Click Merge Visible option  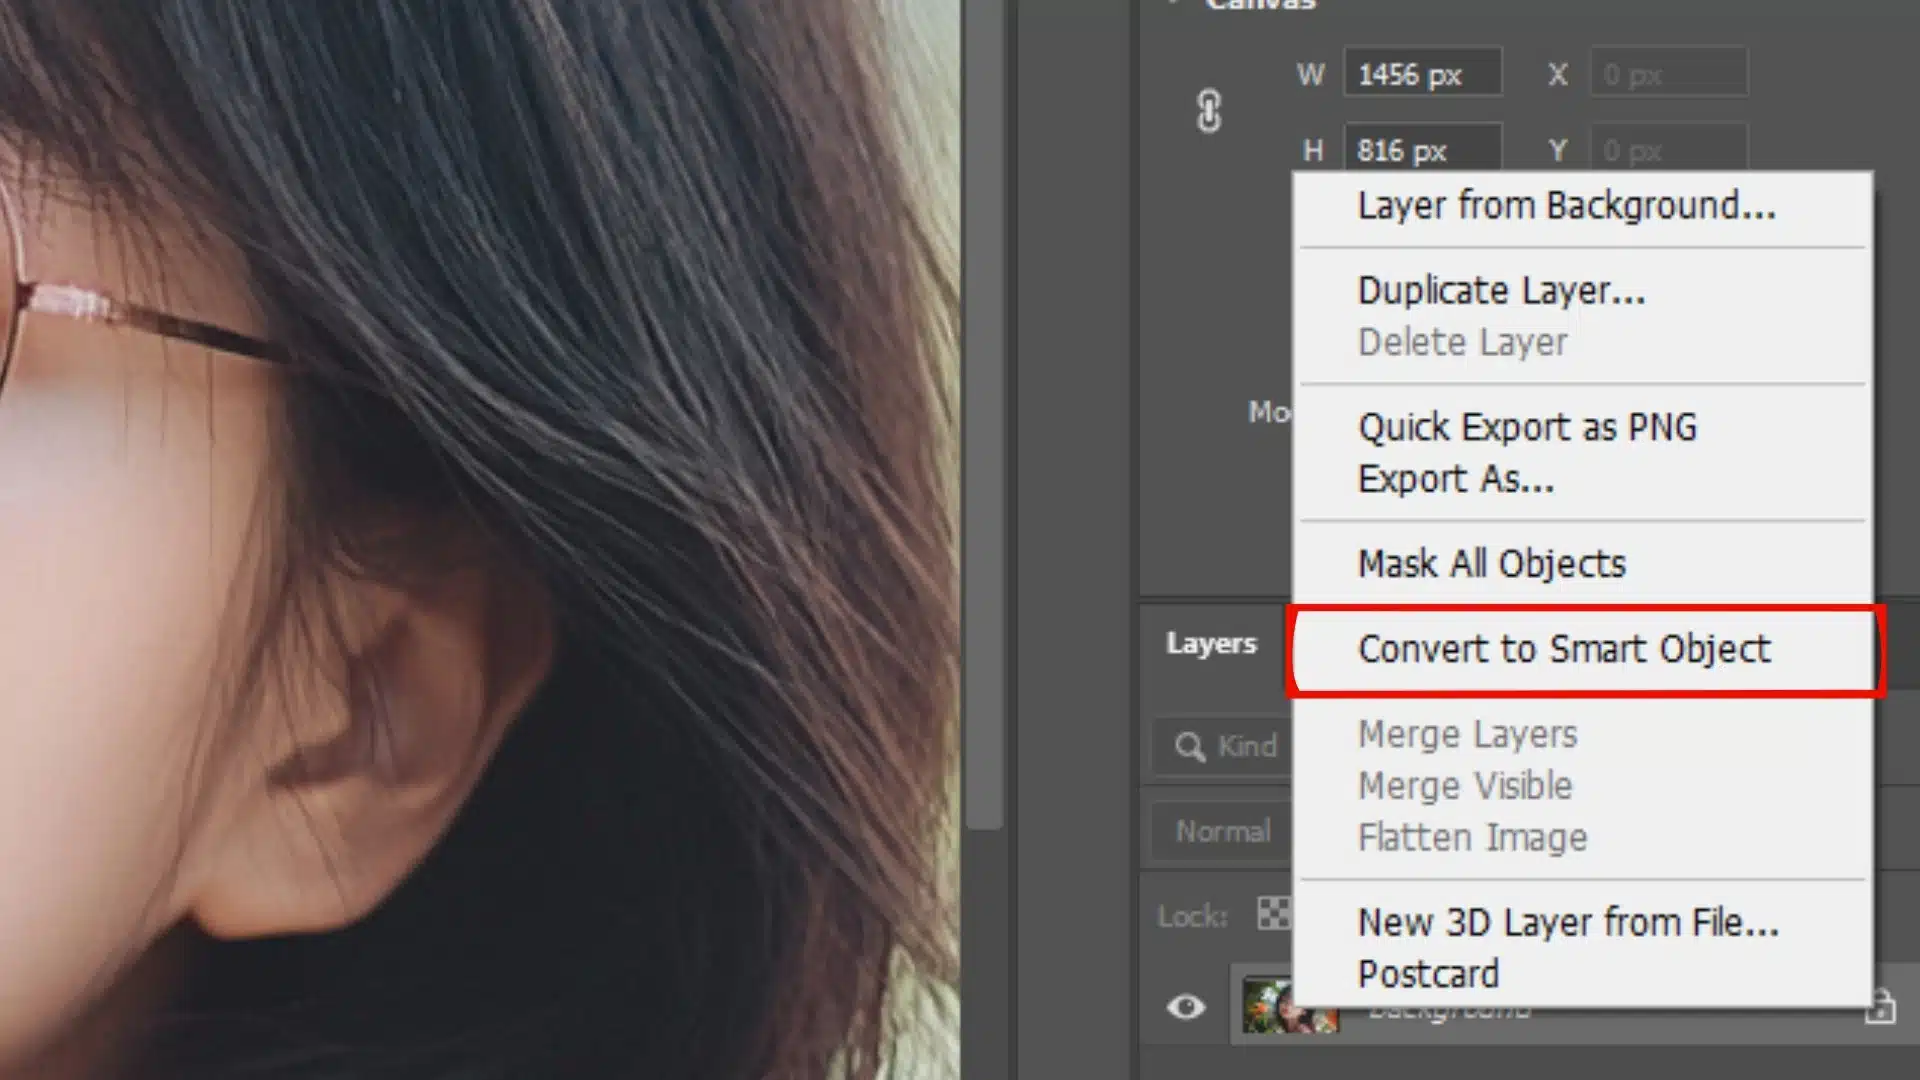pos(1465,786)
